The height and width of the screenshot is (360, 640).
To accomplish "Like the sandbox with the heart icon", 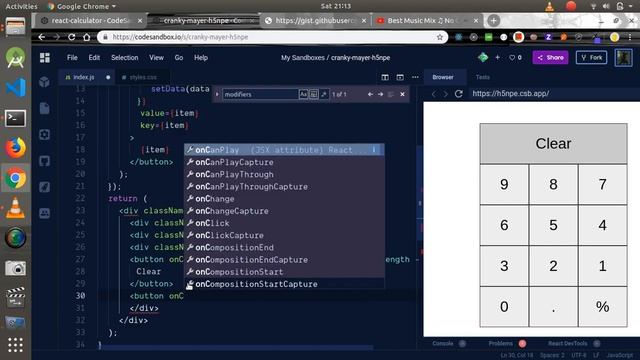I will [x=512, y=58].
